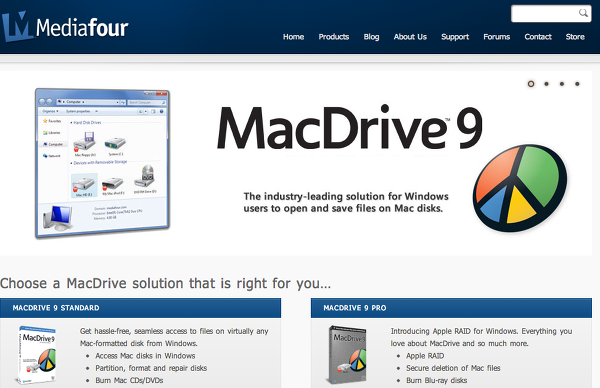Select the second slideshow dot
600x388 pixels.
pos(546,84)
